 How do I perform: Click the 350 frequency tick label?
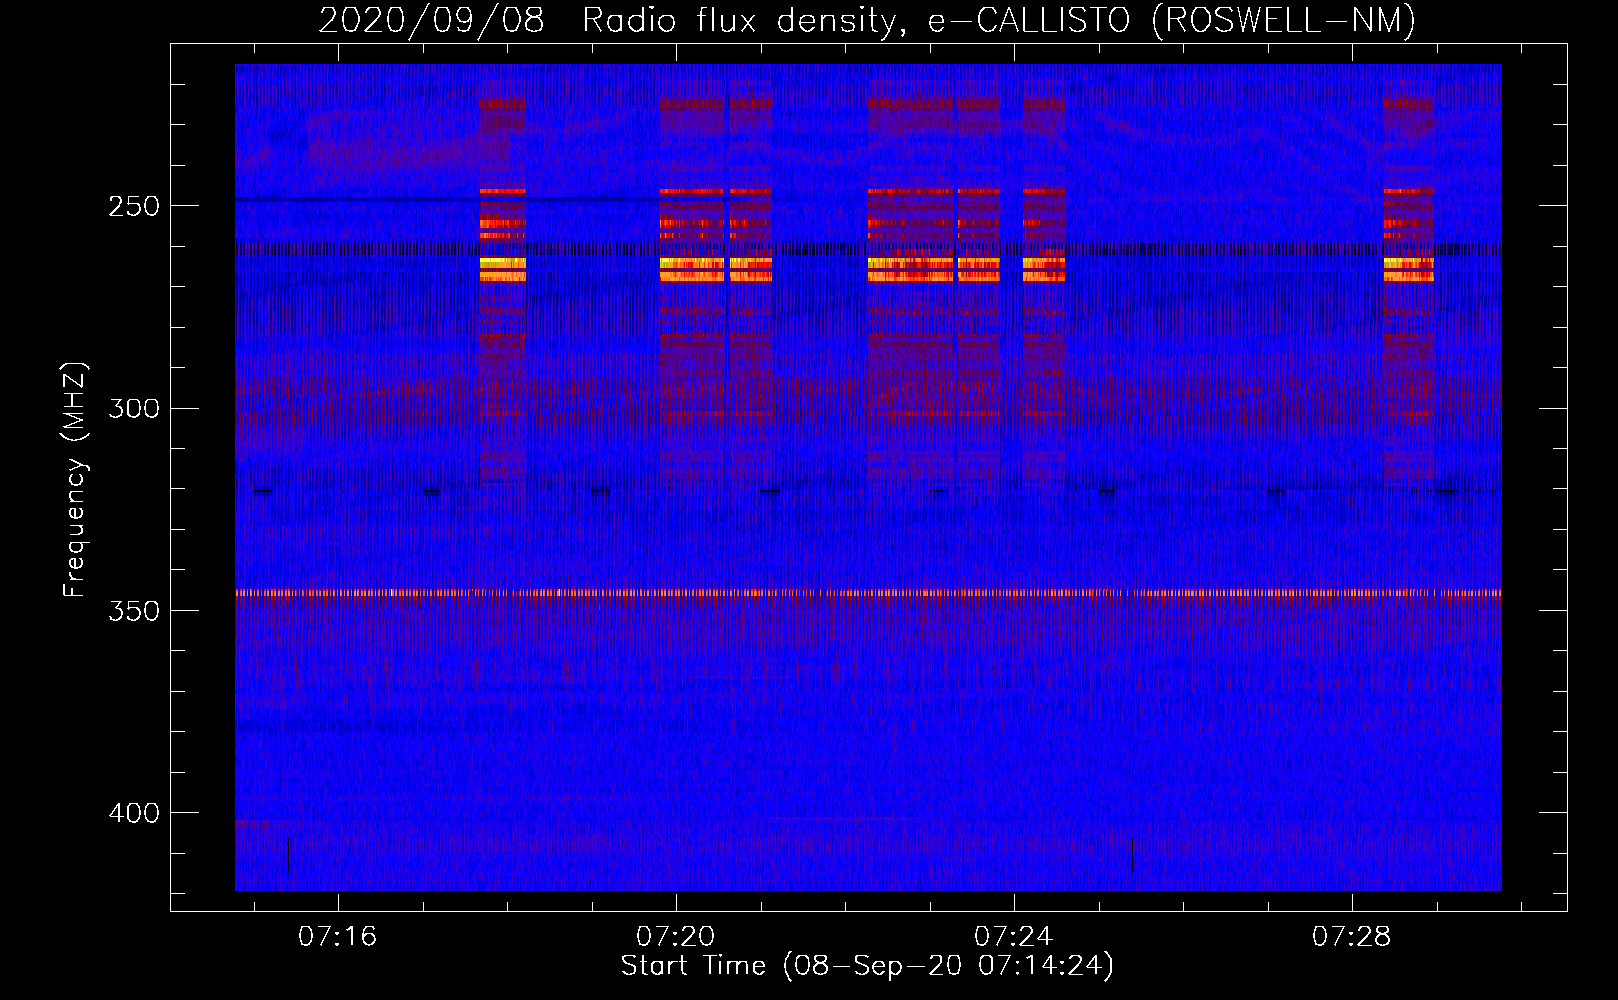(134, 611)
